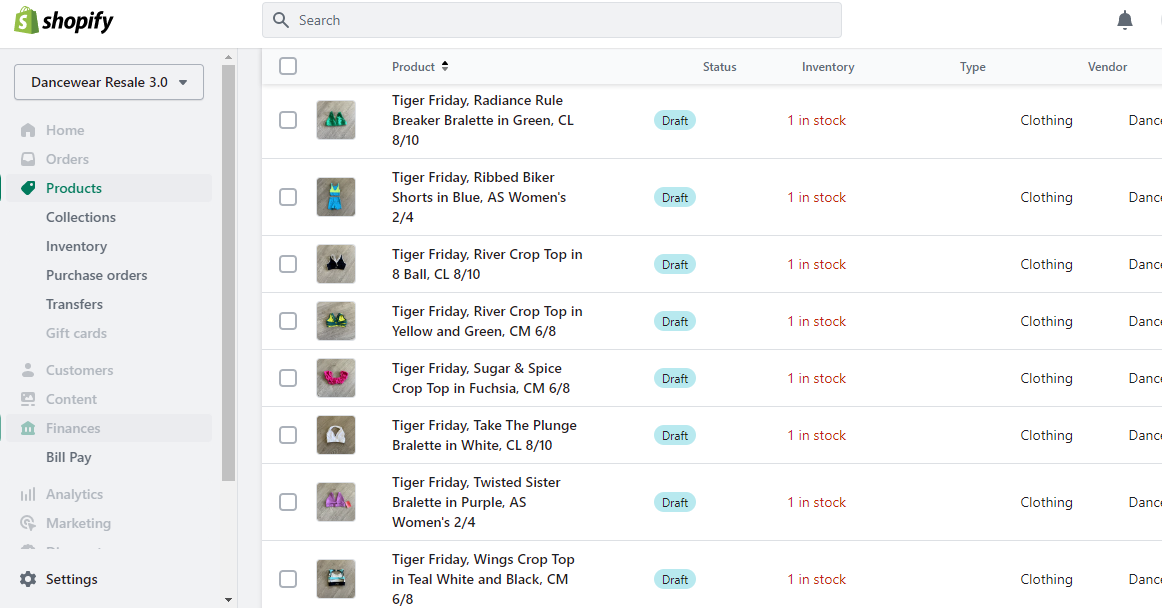Select the Take The Plunge Bralette checkbox
Viewport: 1162px width, 608px height.
click(x=288, y=435)
